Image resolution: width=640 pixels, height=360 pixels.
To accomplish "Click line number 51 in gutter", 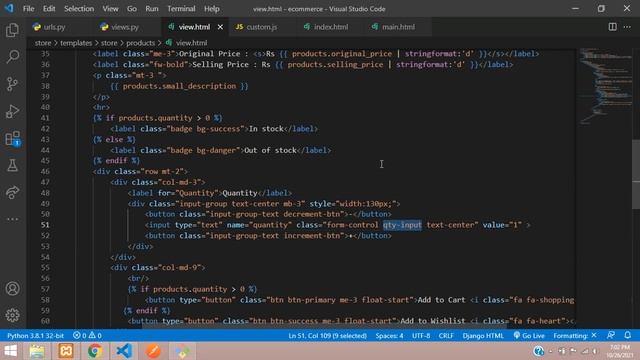I will (45, 225).
